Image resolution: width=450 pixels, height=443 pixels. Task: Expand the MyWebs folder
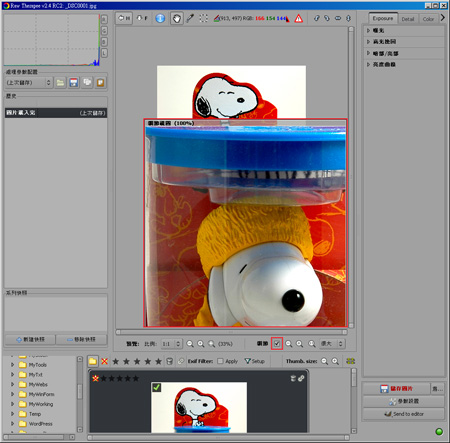[x=13, y=384]
